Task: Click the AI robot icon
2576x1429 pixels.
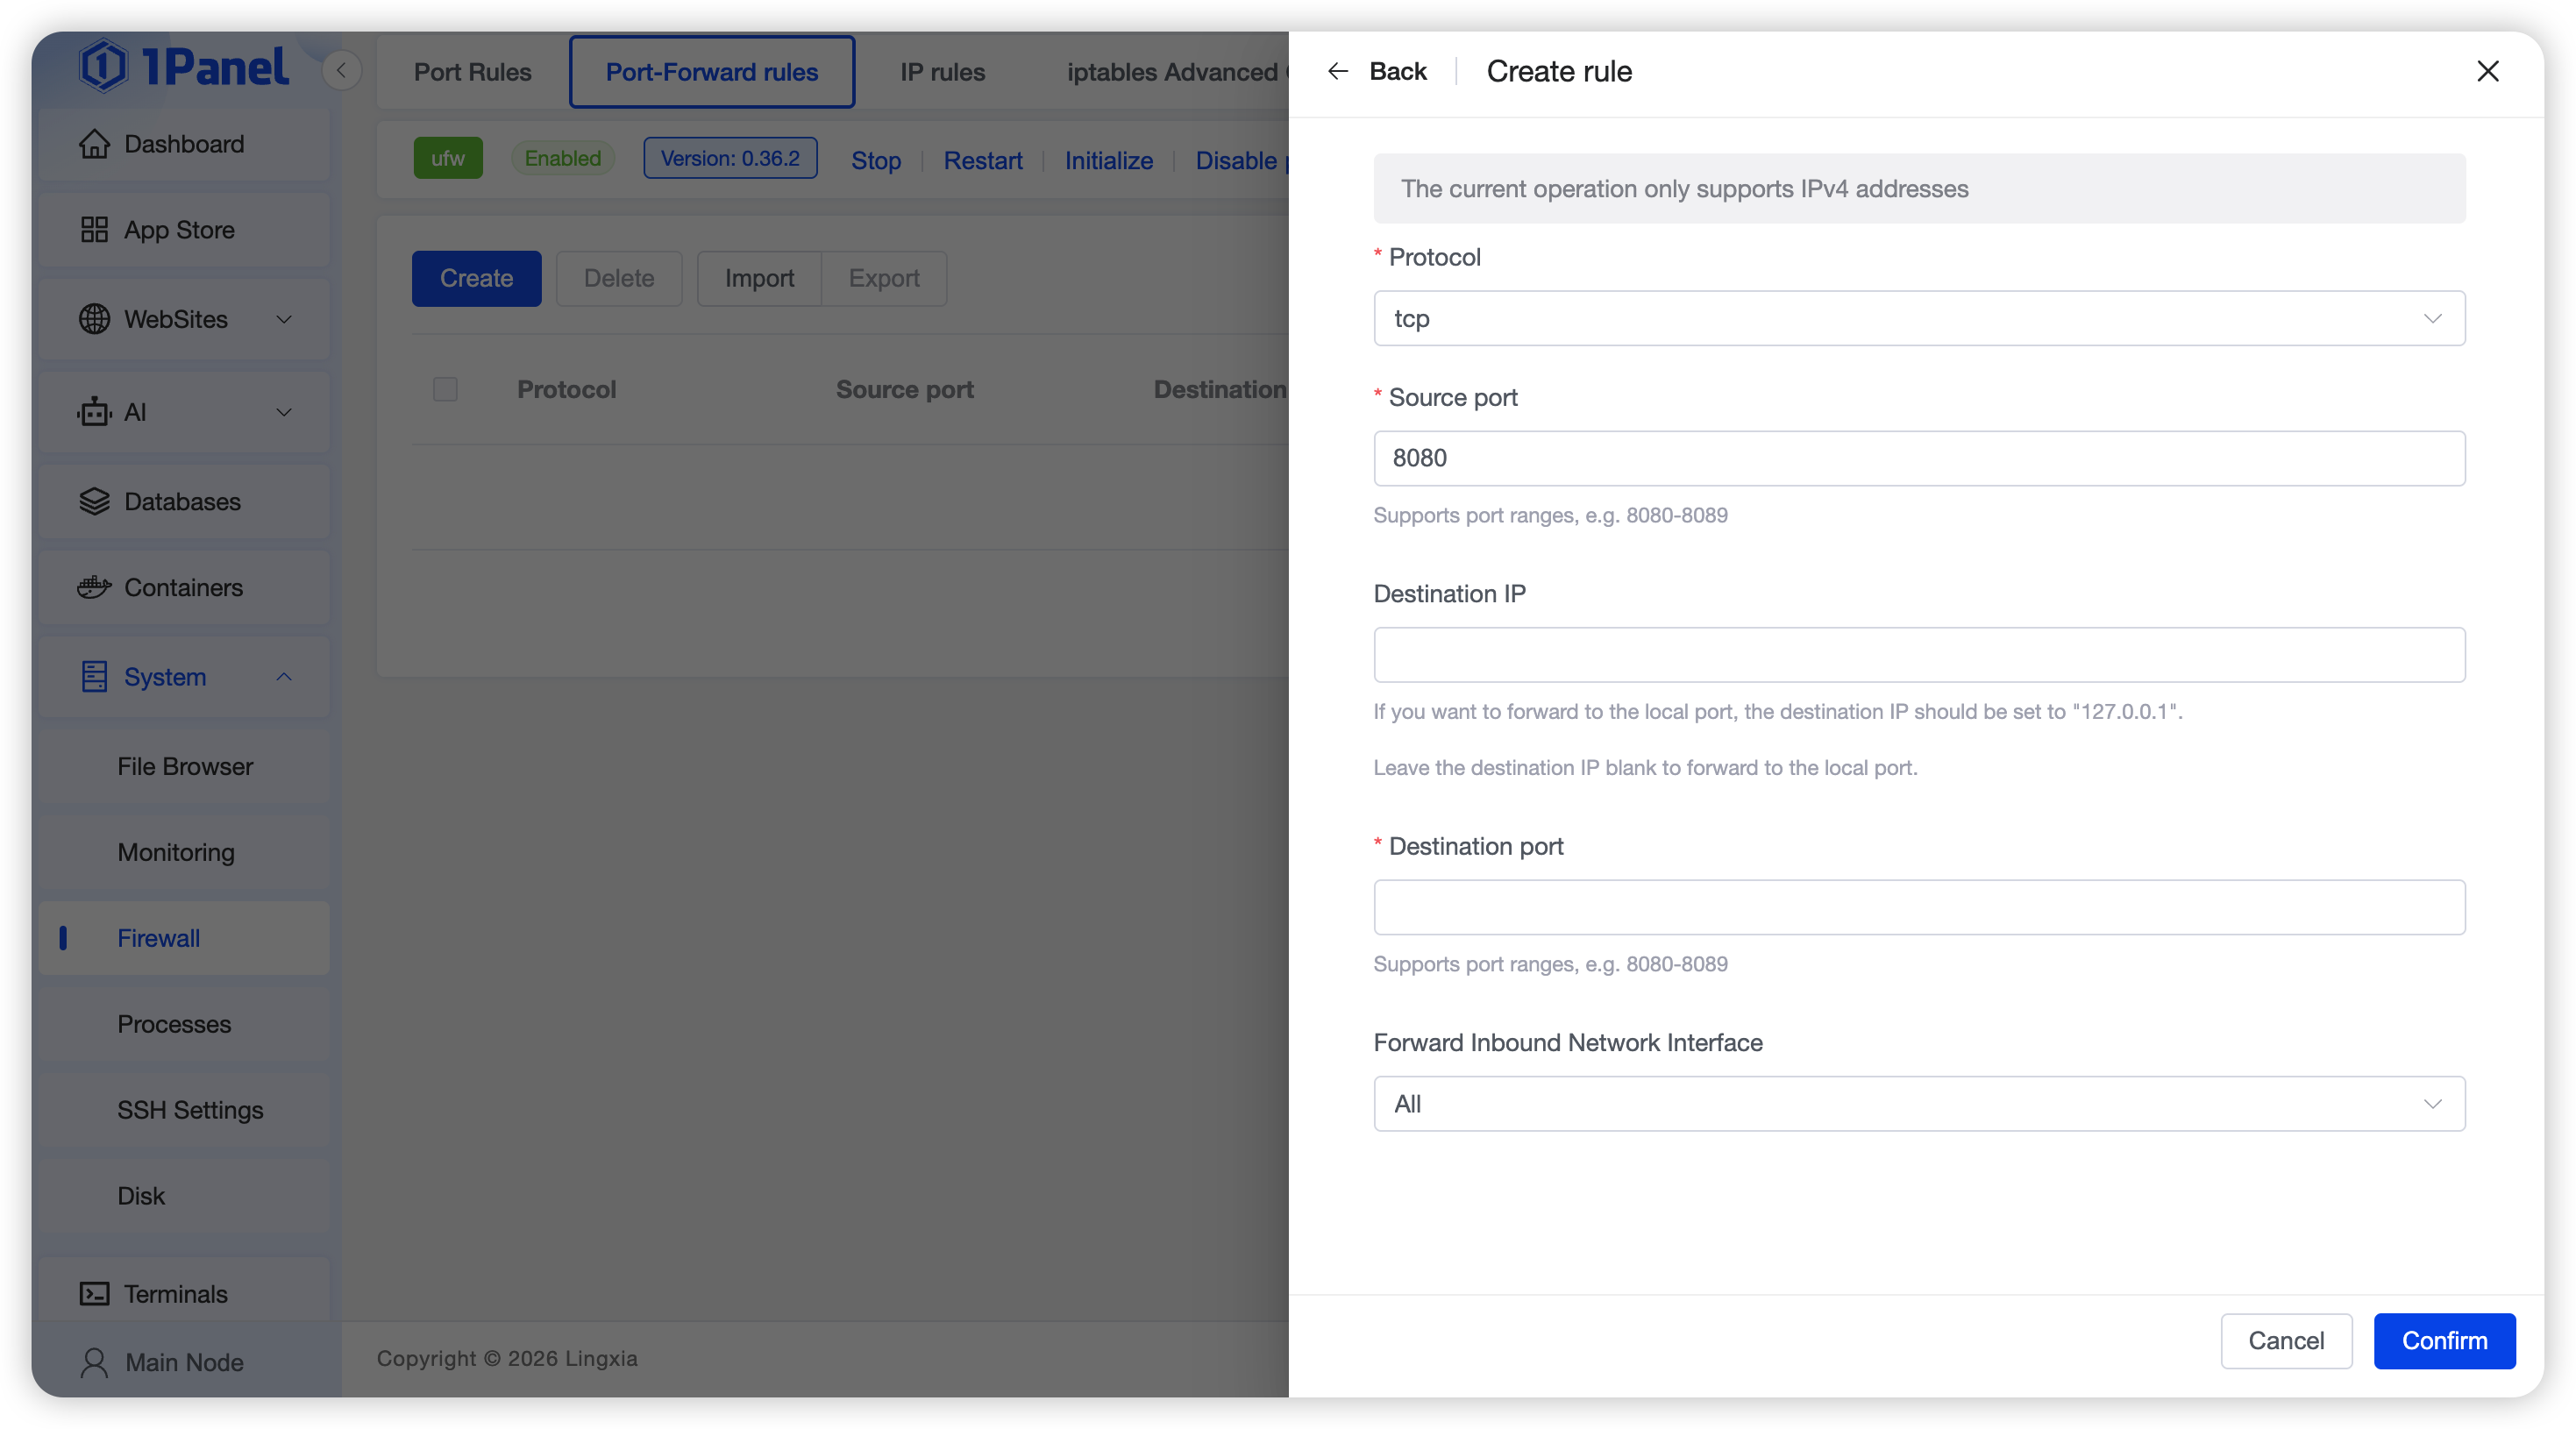Action: (94, 412)
